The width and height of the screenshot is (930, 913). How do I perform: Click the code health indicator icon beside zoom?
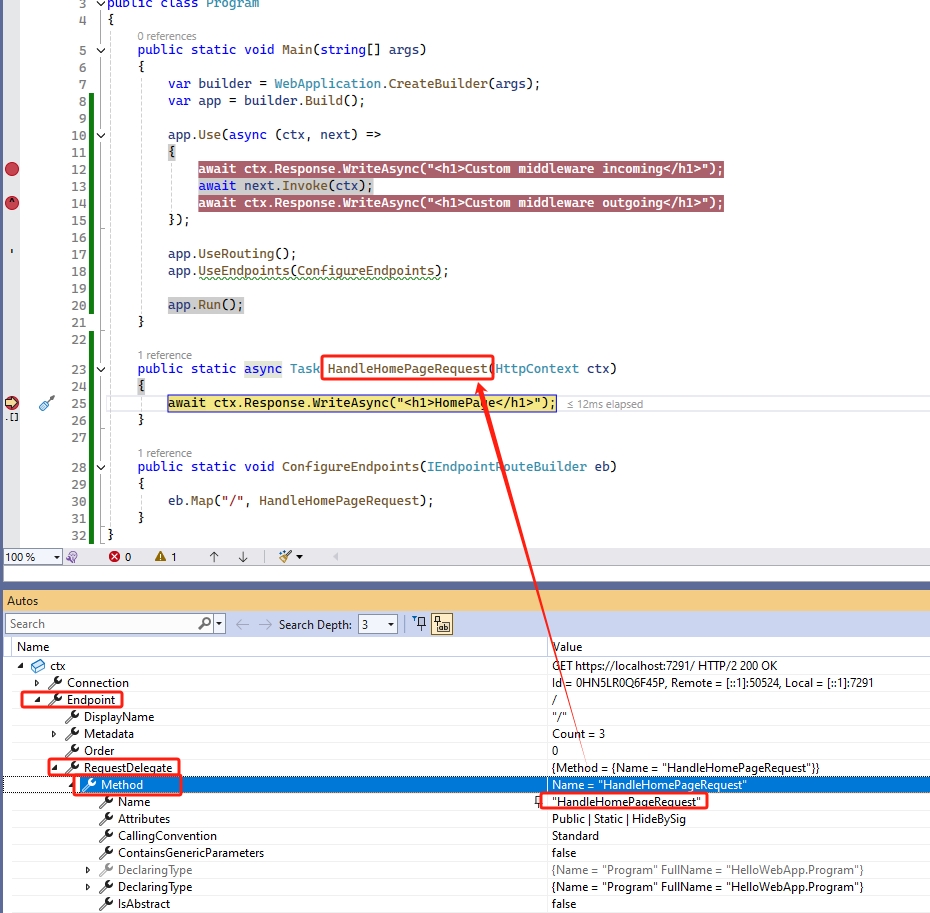pos(72,557)
